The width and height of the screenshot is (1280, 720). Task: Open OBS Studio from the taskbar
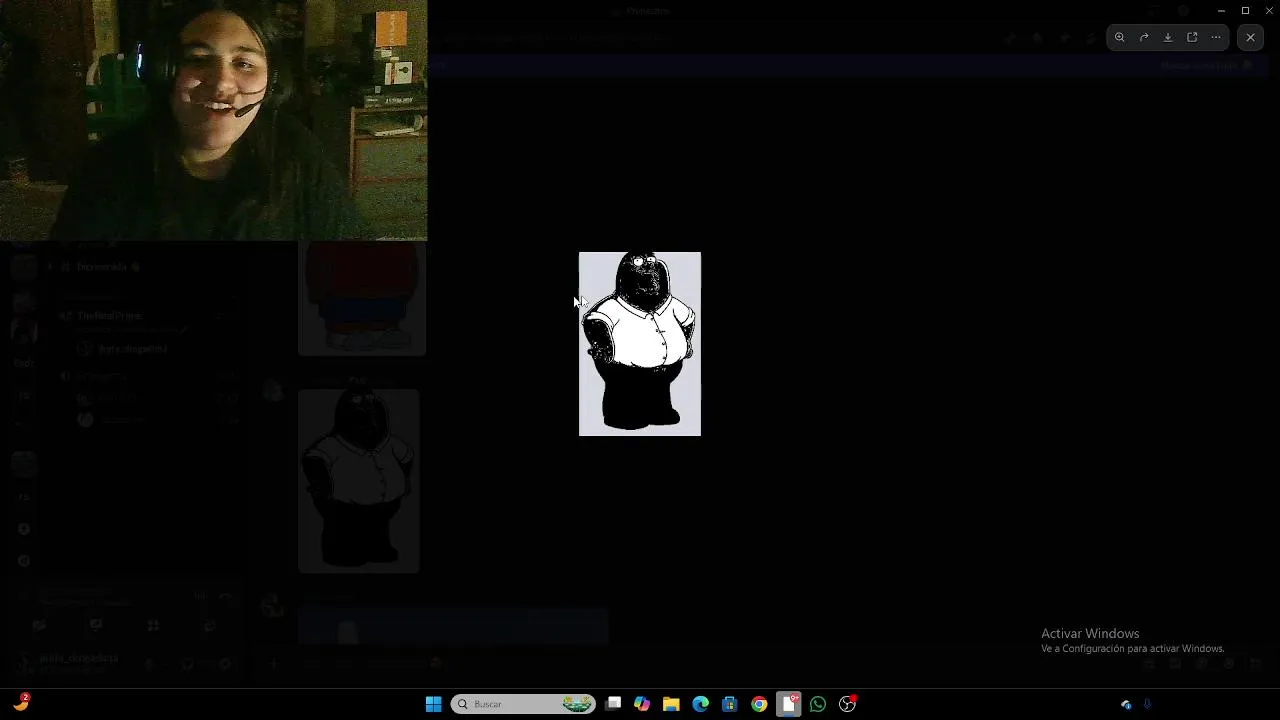tap(848, 704)
